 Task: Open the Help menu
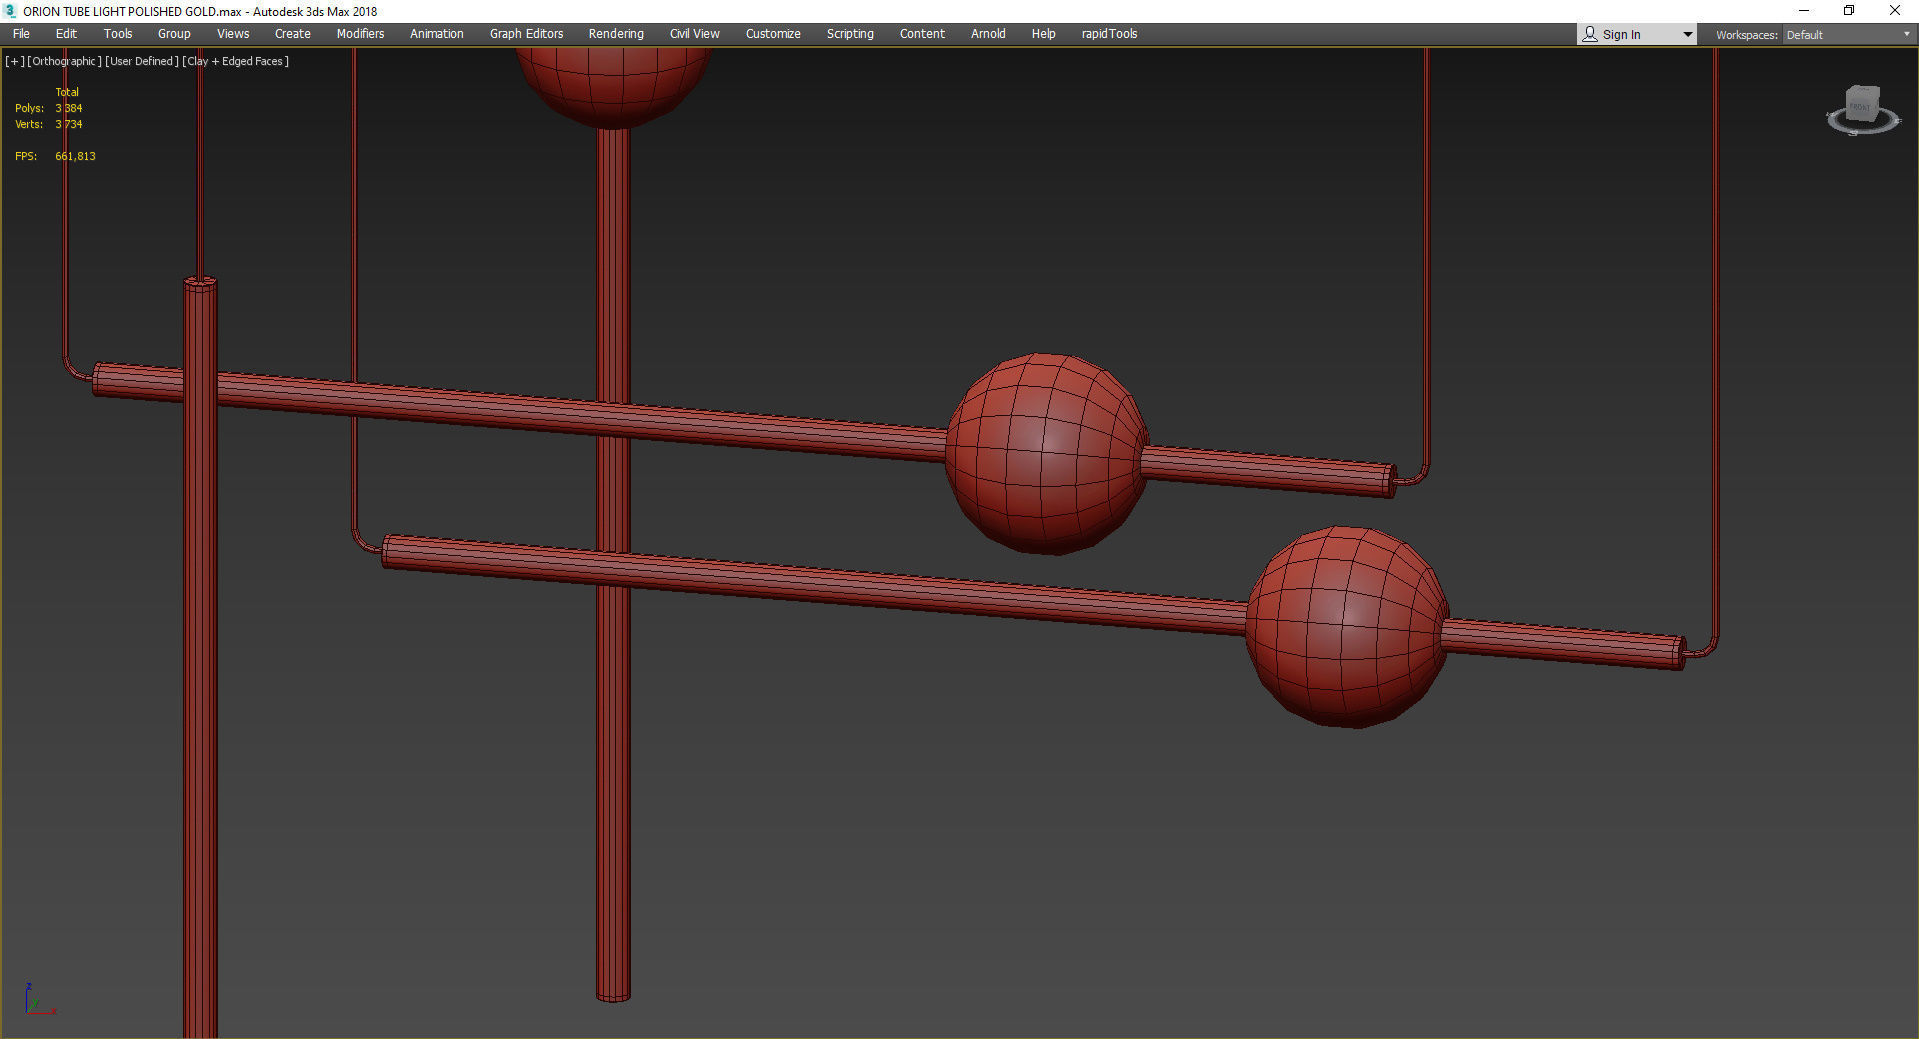[x=1043, y=34]
